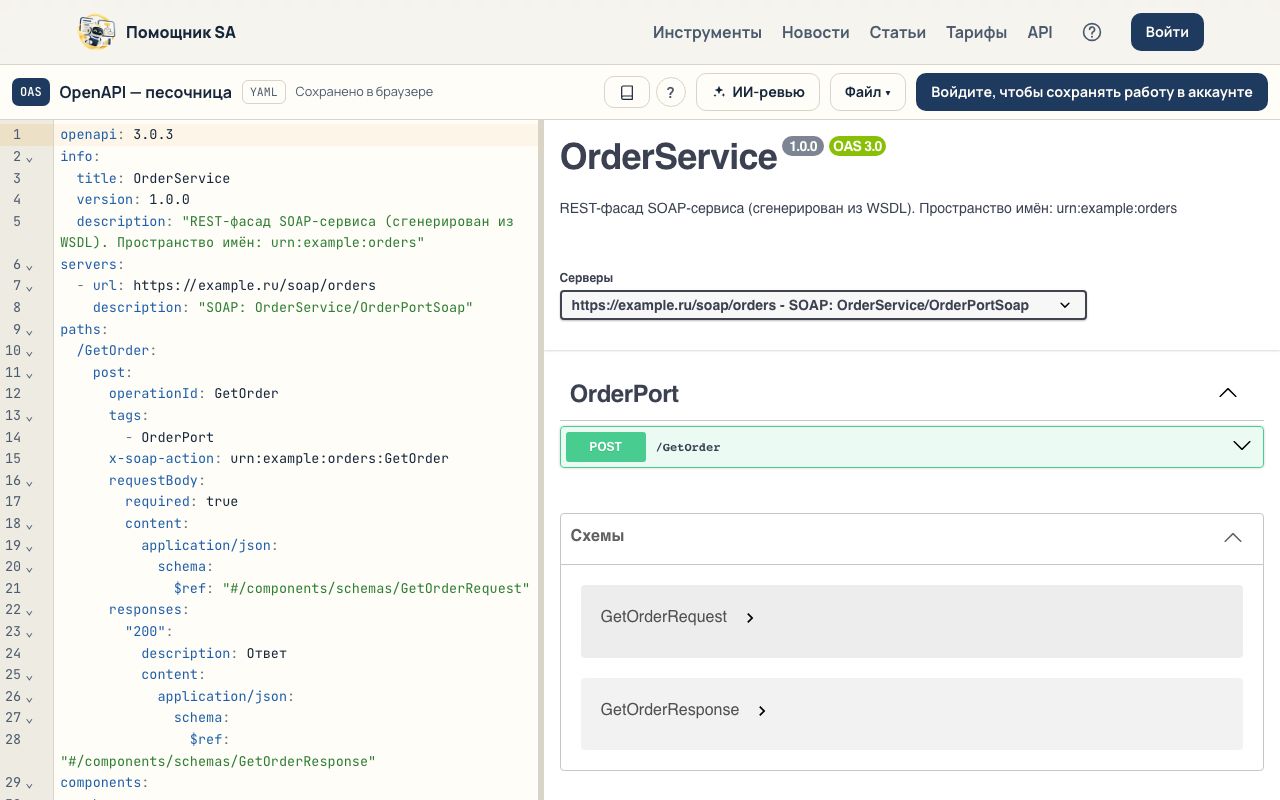The height and width of the screenshot is (800, 1280).
Task: Click the "OpenAPI — песочница" title
Action: click(x=146, y=92)
